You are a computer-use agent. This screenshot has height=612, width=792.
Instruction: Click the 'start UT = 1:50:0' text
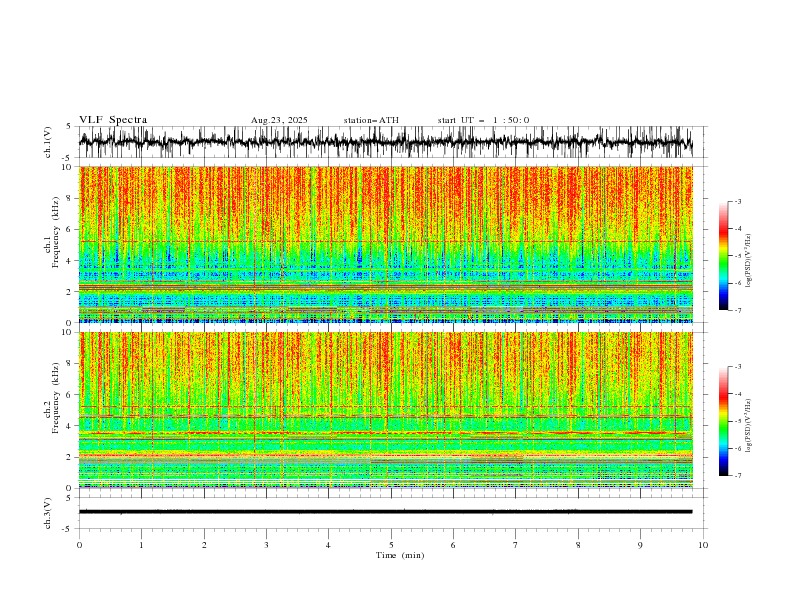pyautogui.click(x=483, y=120)
